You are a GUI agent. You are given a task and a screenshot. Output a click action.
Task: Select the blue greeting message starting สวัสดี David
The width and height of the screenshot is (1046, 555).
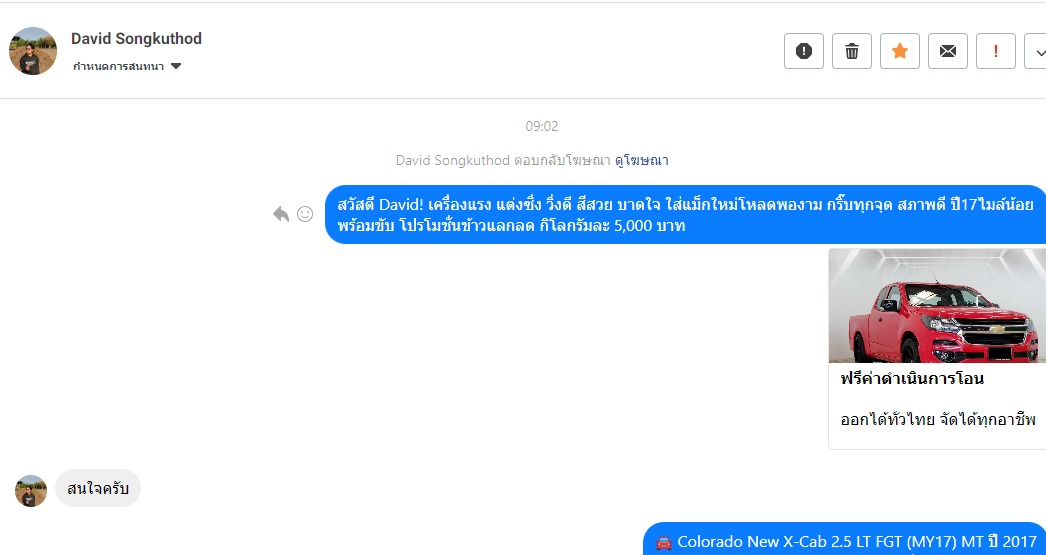tap(685, 214)
